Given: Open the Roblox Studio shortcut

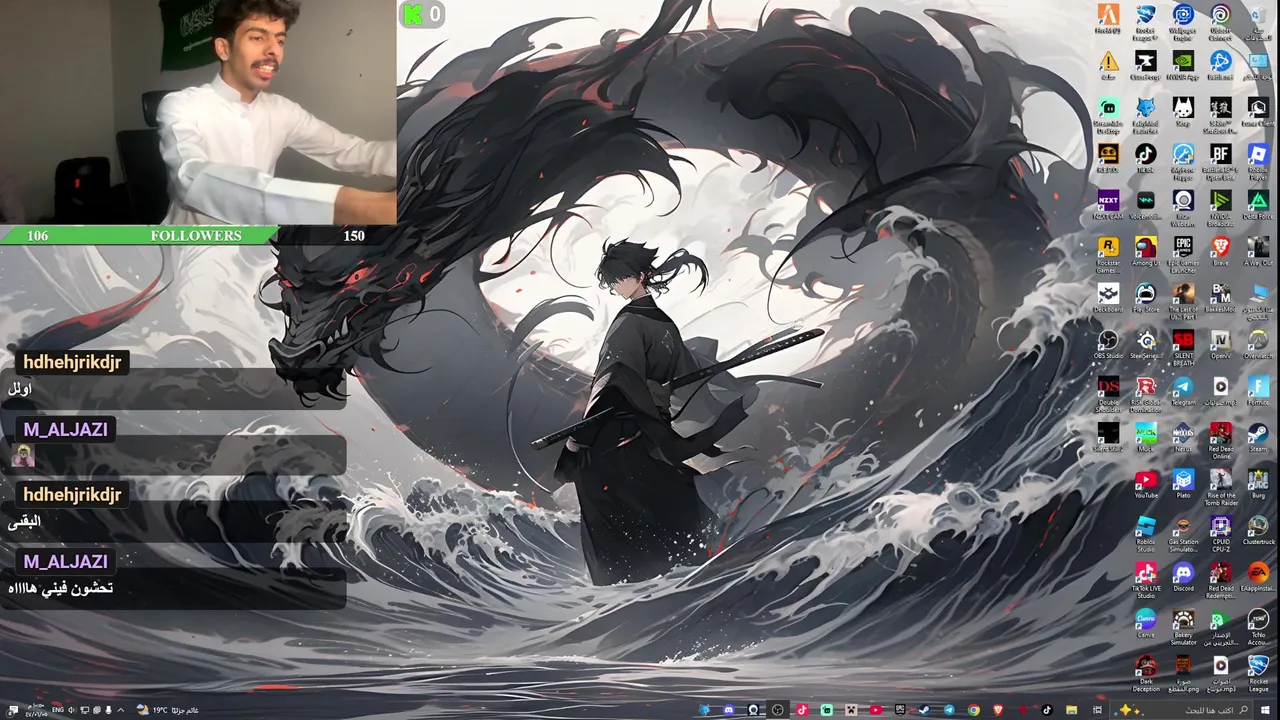Looking at the screenshot, I should click(1146, 532).
